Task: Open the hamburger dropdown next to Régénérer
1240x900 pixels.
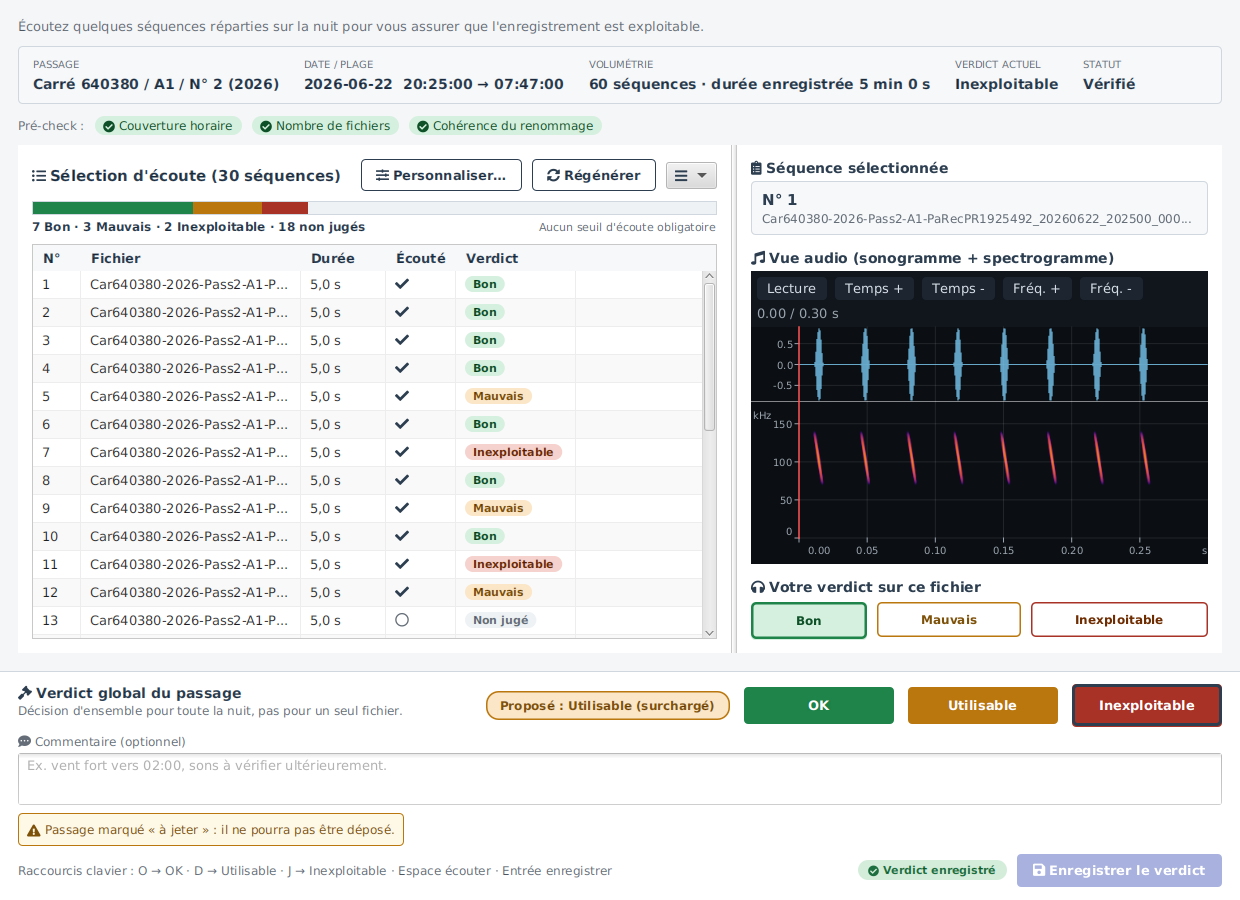Action: 691,175
